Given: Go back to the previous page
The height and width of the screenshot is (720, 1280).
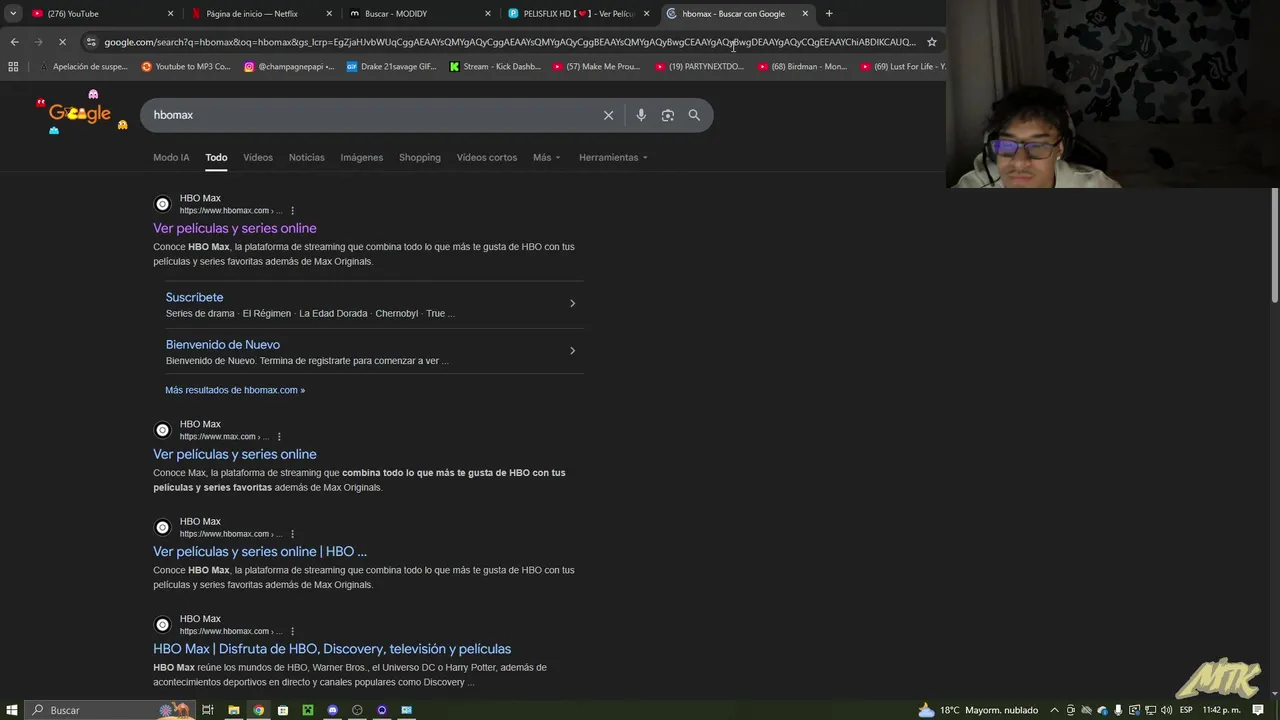Looking at the screenshot, I should click(x=14, y=42).
